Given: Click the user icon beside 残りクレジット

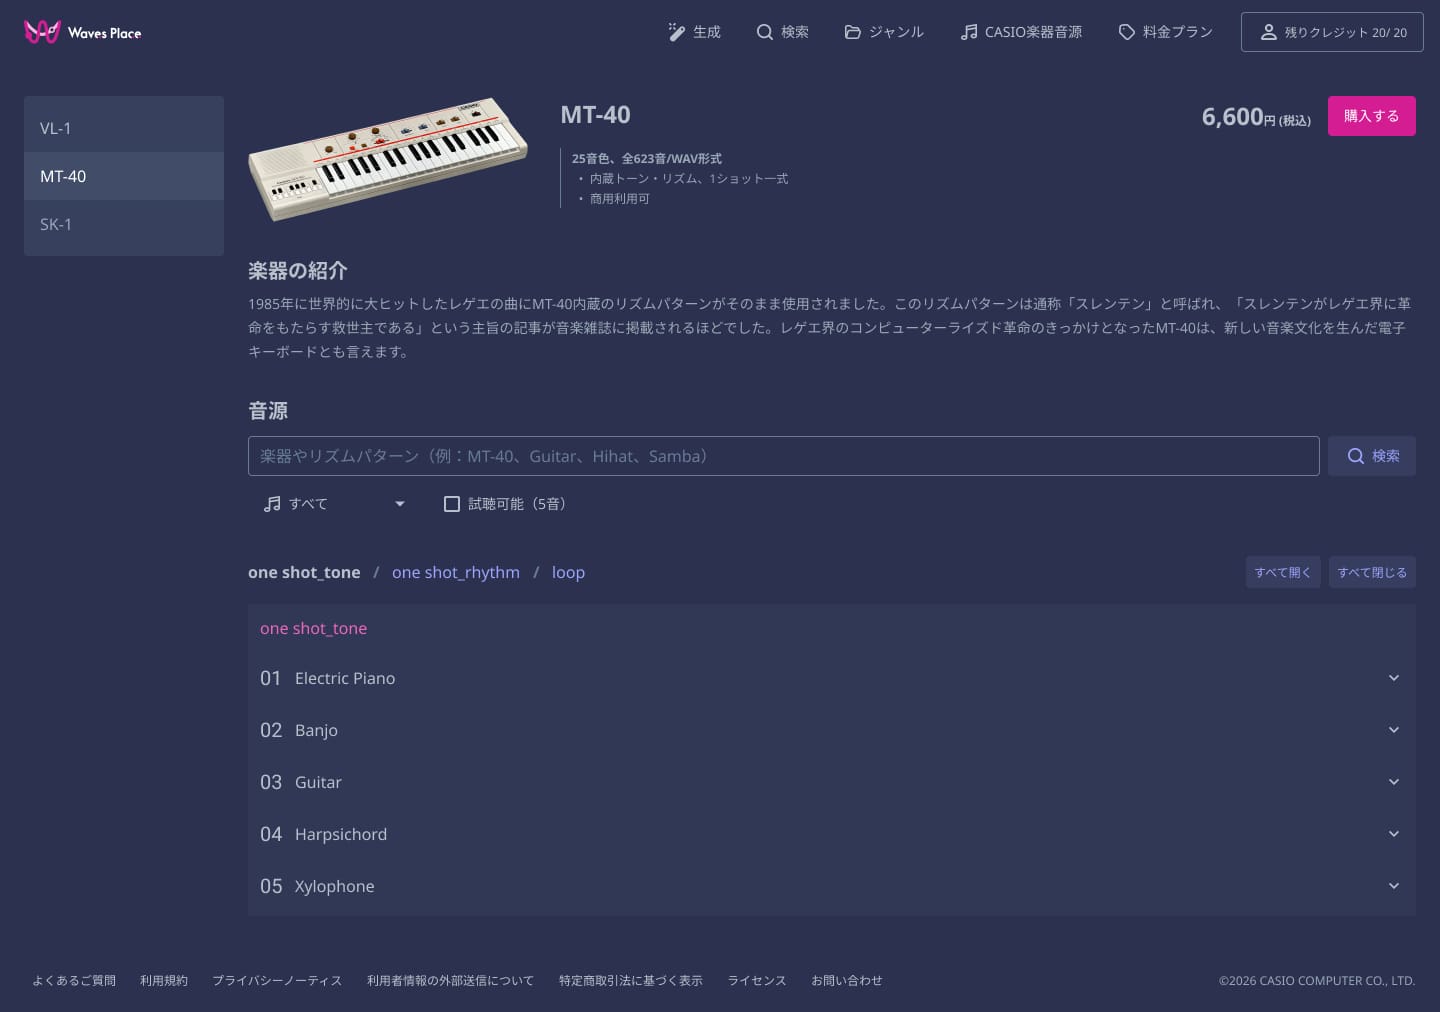Looking at the screenshot, I should pyautogui.click(x=1268, y=32).
